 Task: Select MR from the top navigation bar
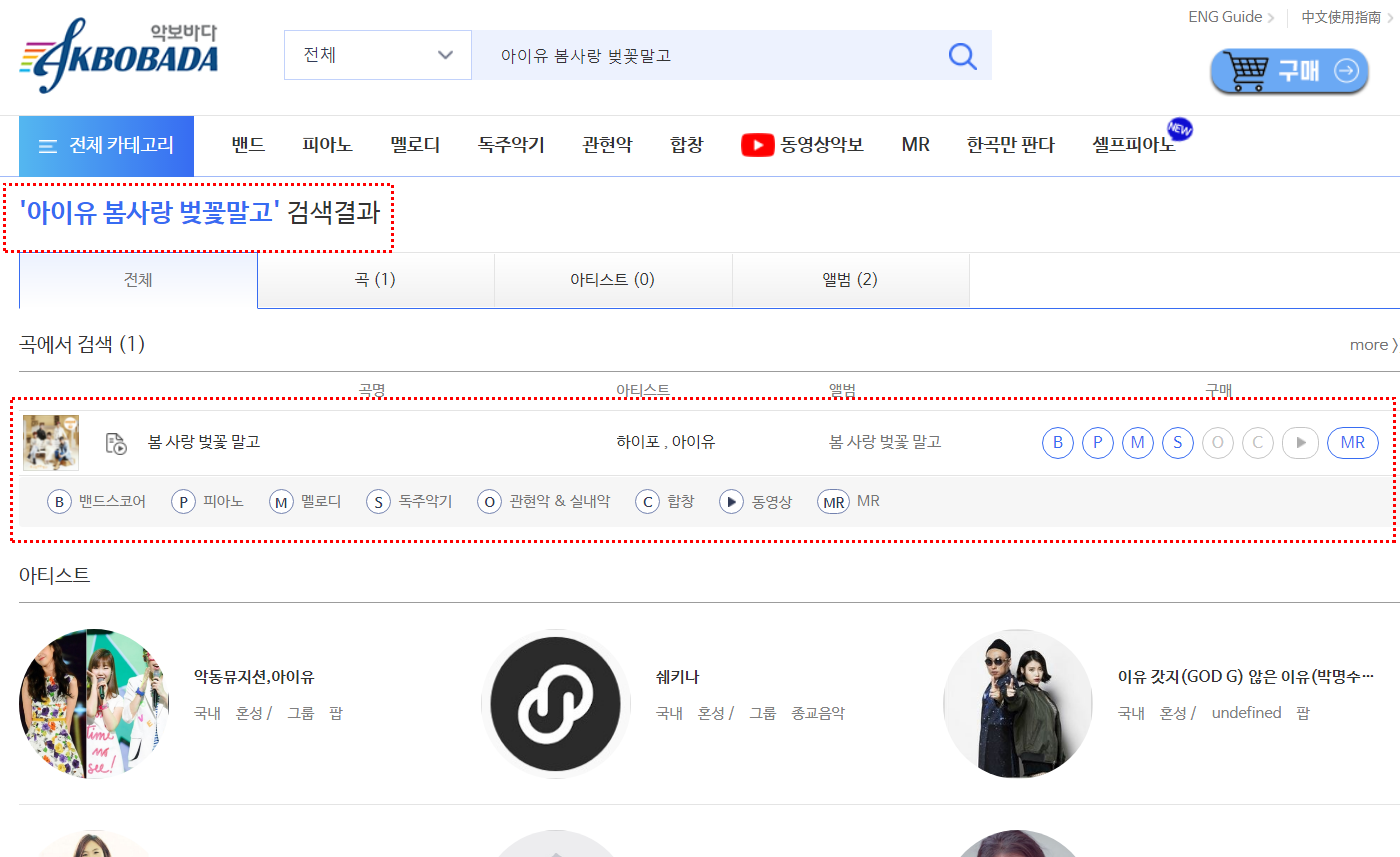point(914,145)
